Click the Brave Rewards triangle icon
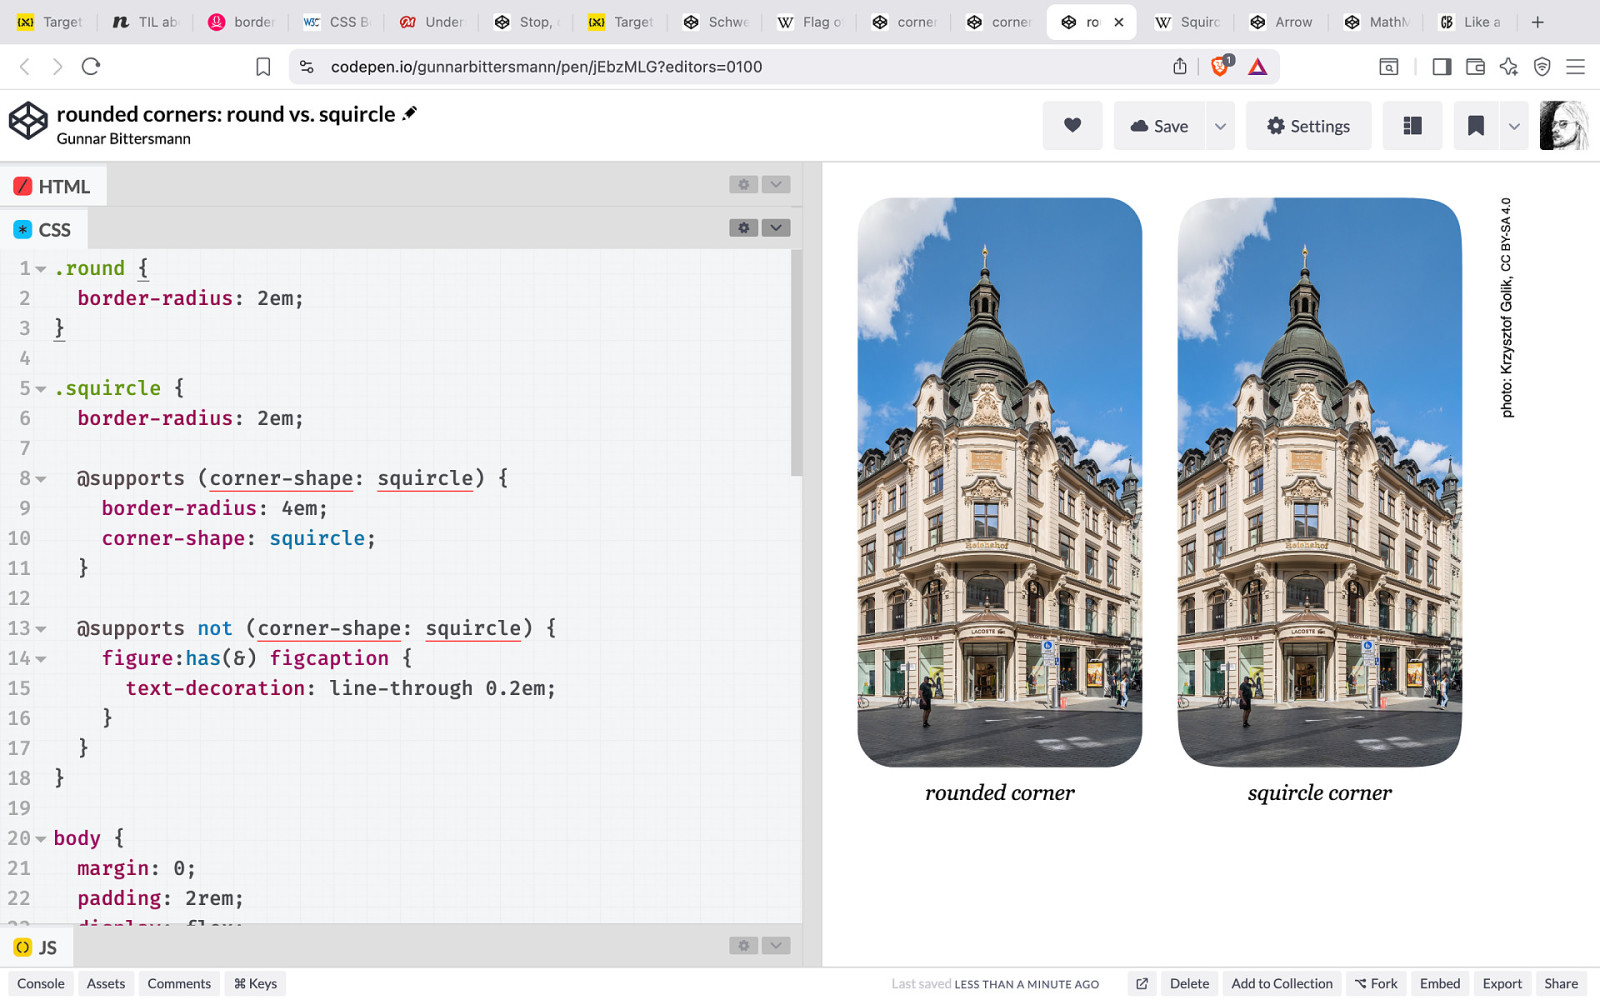This screenshot has width=1600, height=1000. click(x=1258, y=67)
